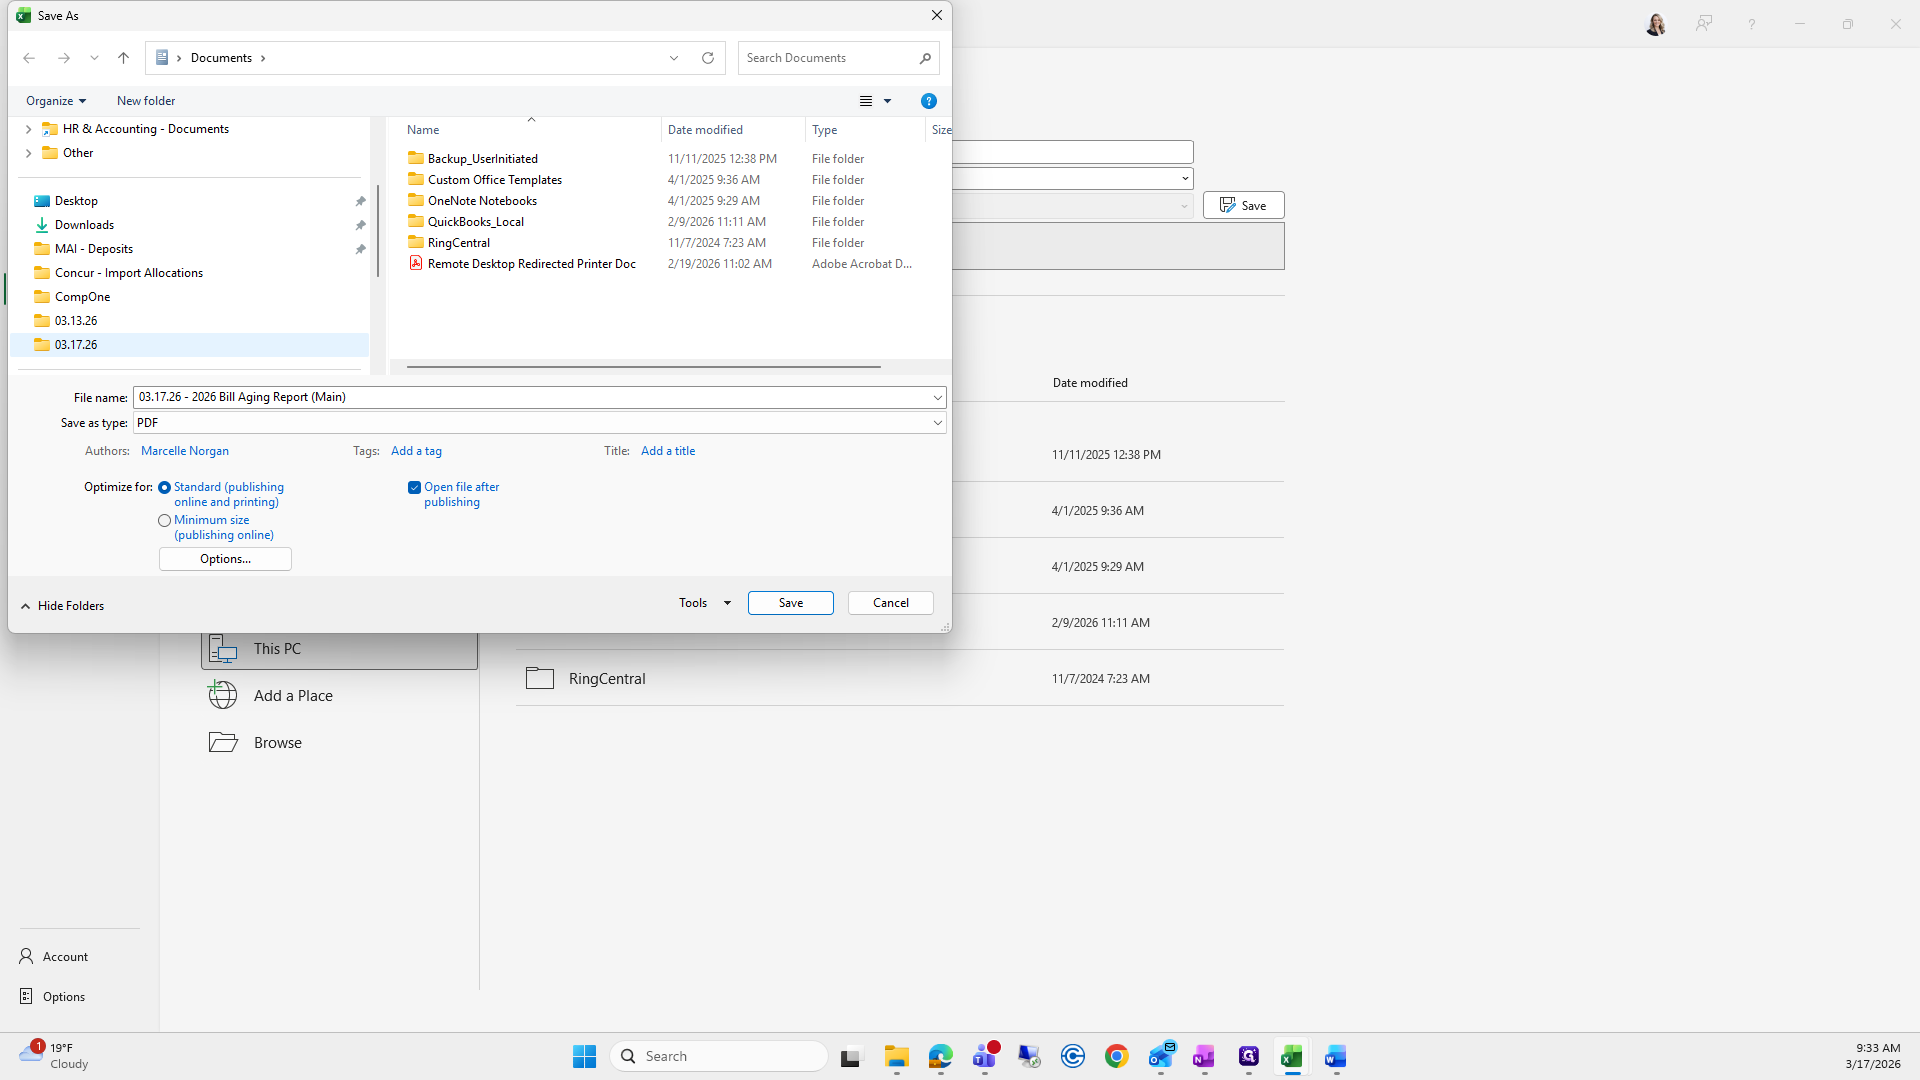
Task: Open the Organize menu
Action: click(x=56, y=101)
